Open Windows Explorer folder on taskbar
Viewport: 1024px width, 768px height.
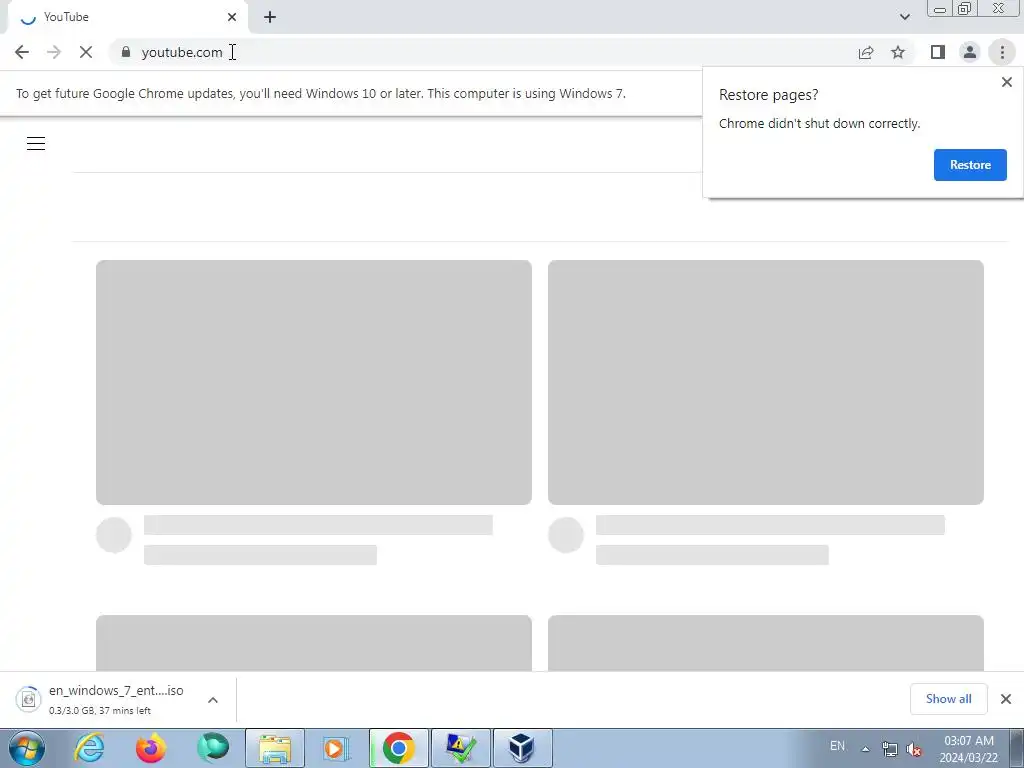275,748
